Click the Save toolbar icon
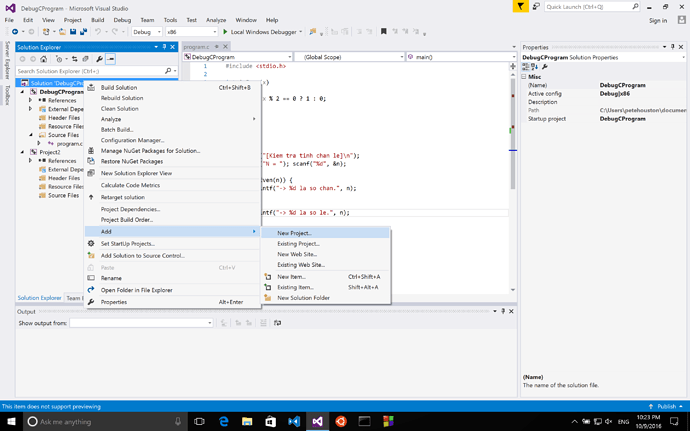Viewport: 690px width, 431px height. 73,32
